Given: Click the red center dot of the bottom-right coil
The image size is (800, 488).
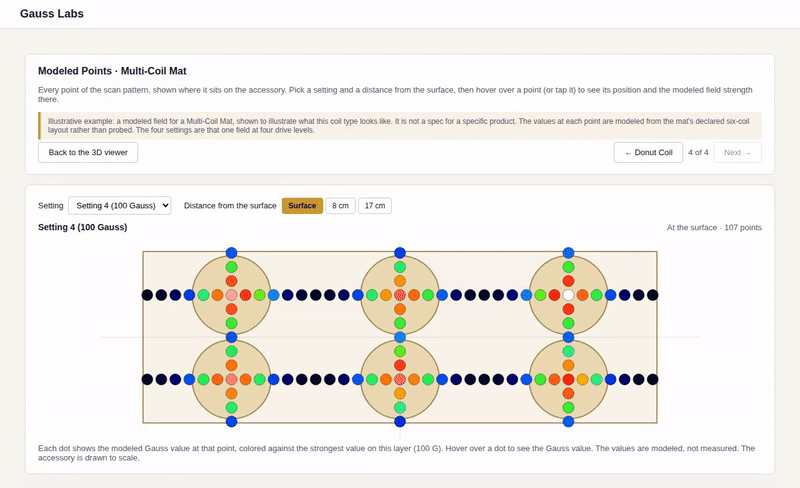Looking at the screenshot, I should pyautogui.click(x=568, y=379).
